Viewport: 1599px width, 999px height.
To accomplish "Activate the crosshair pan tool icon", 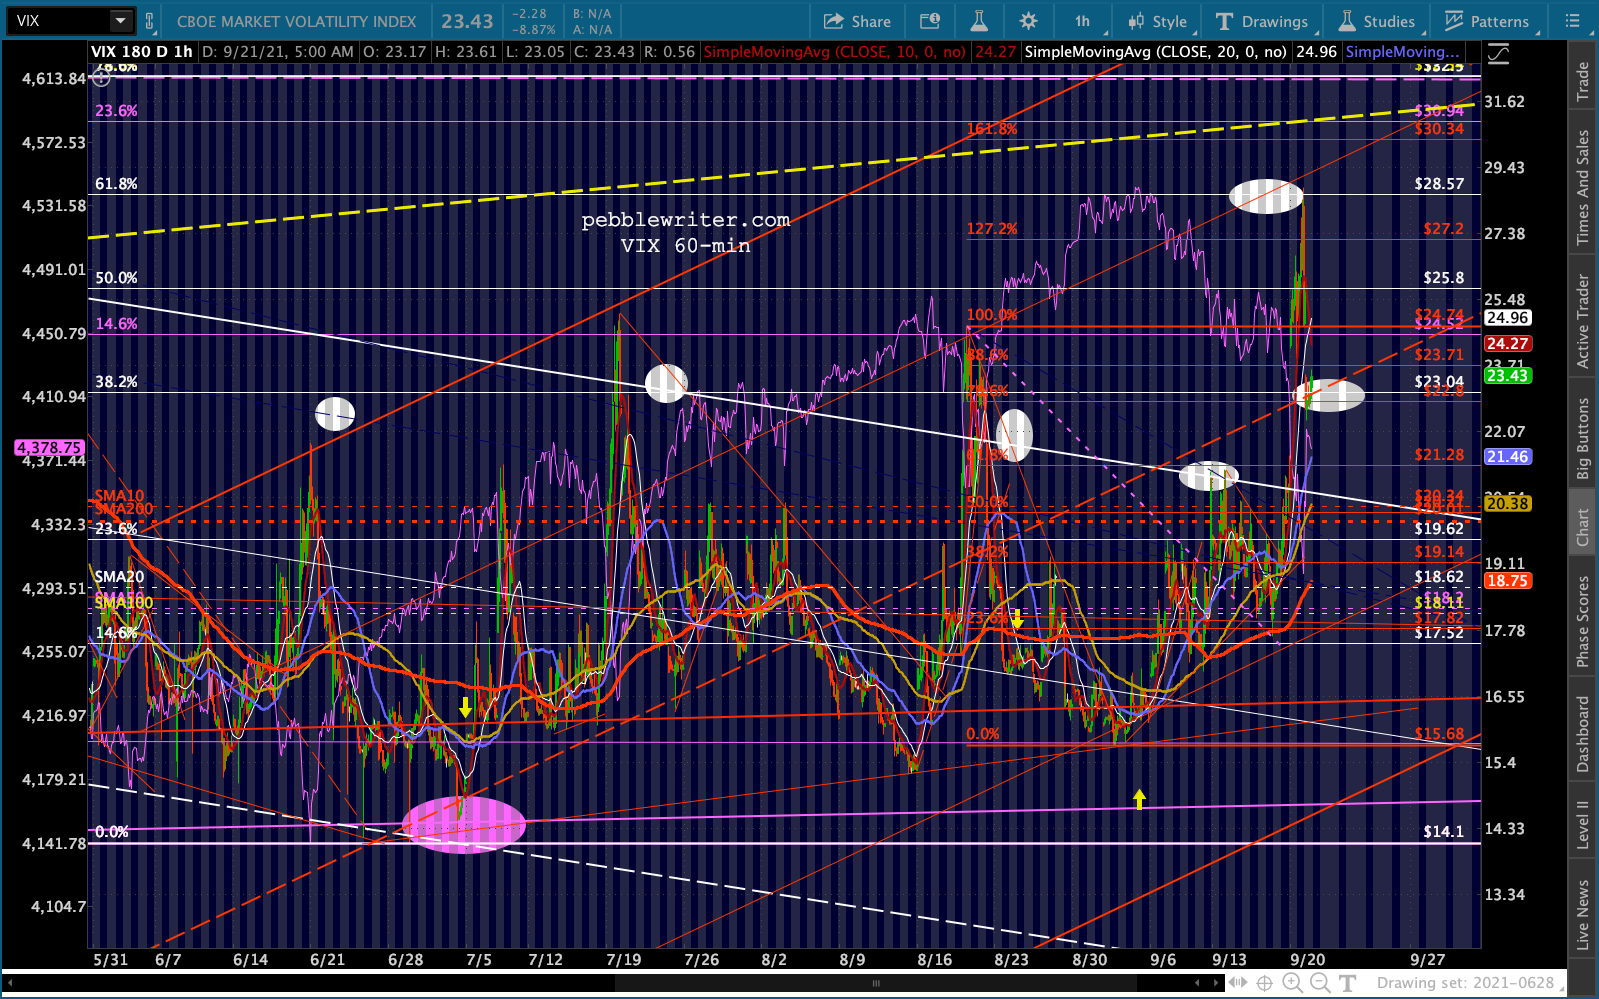I will (x=1265, y=983).
